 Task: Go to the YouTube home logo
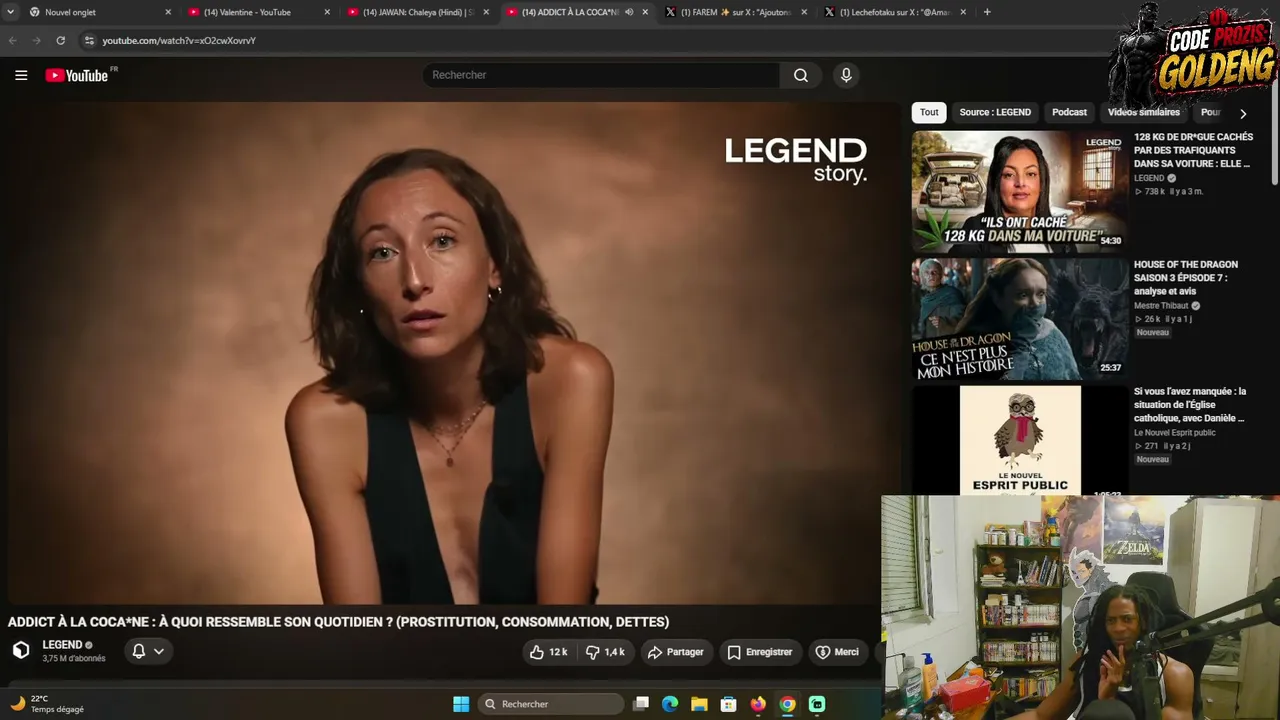(77, 76)
